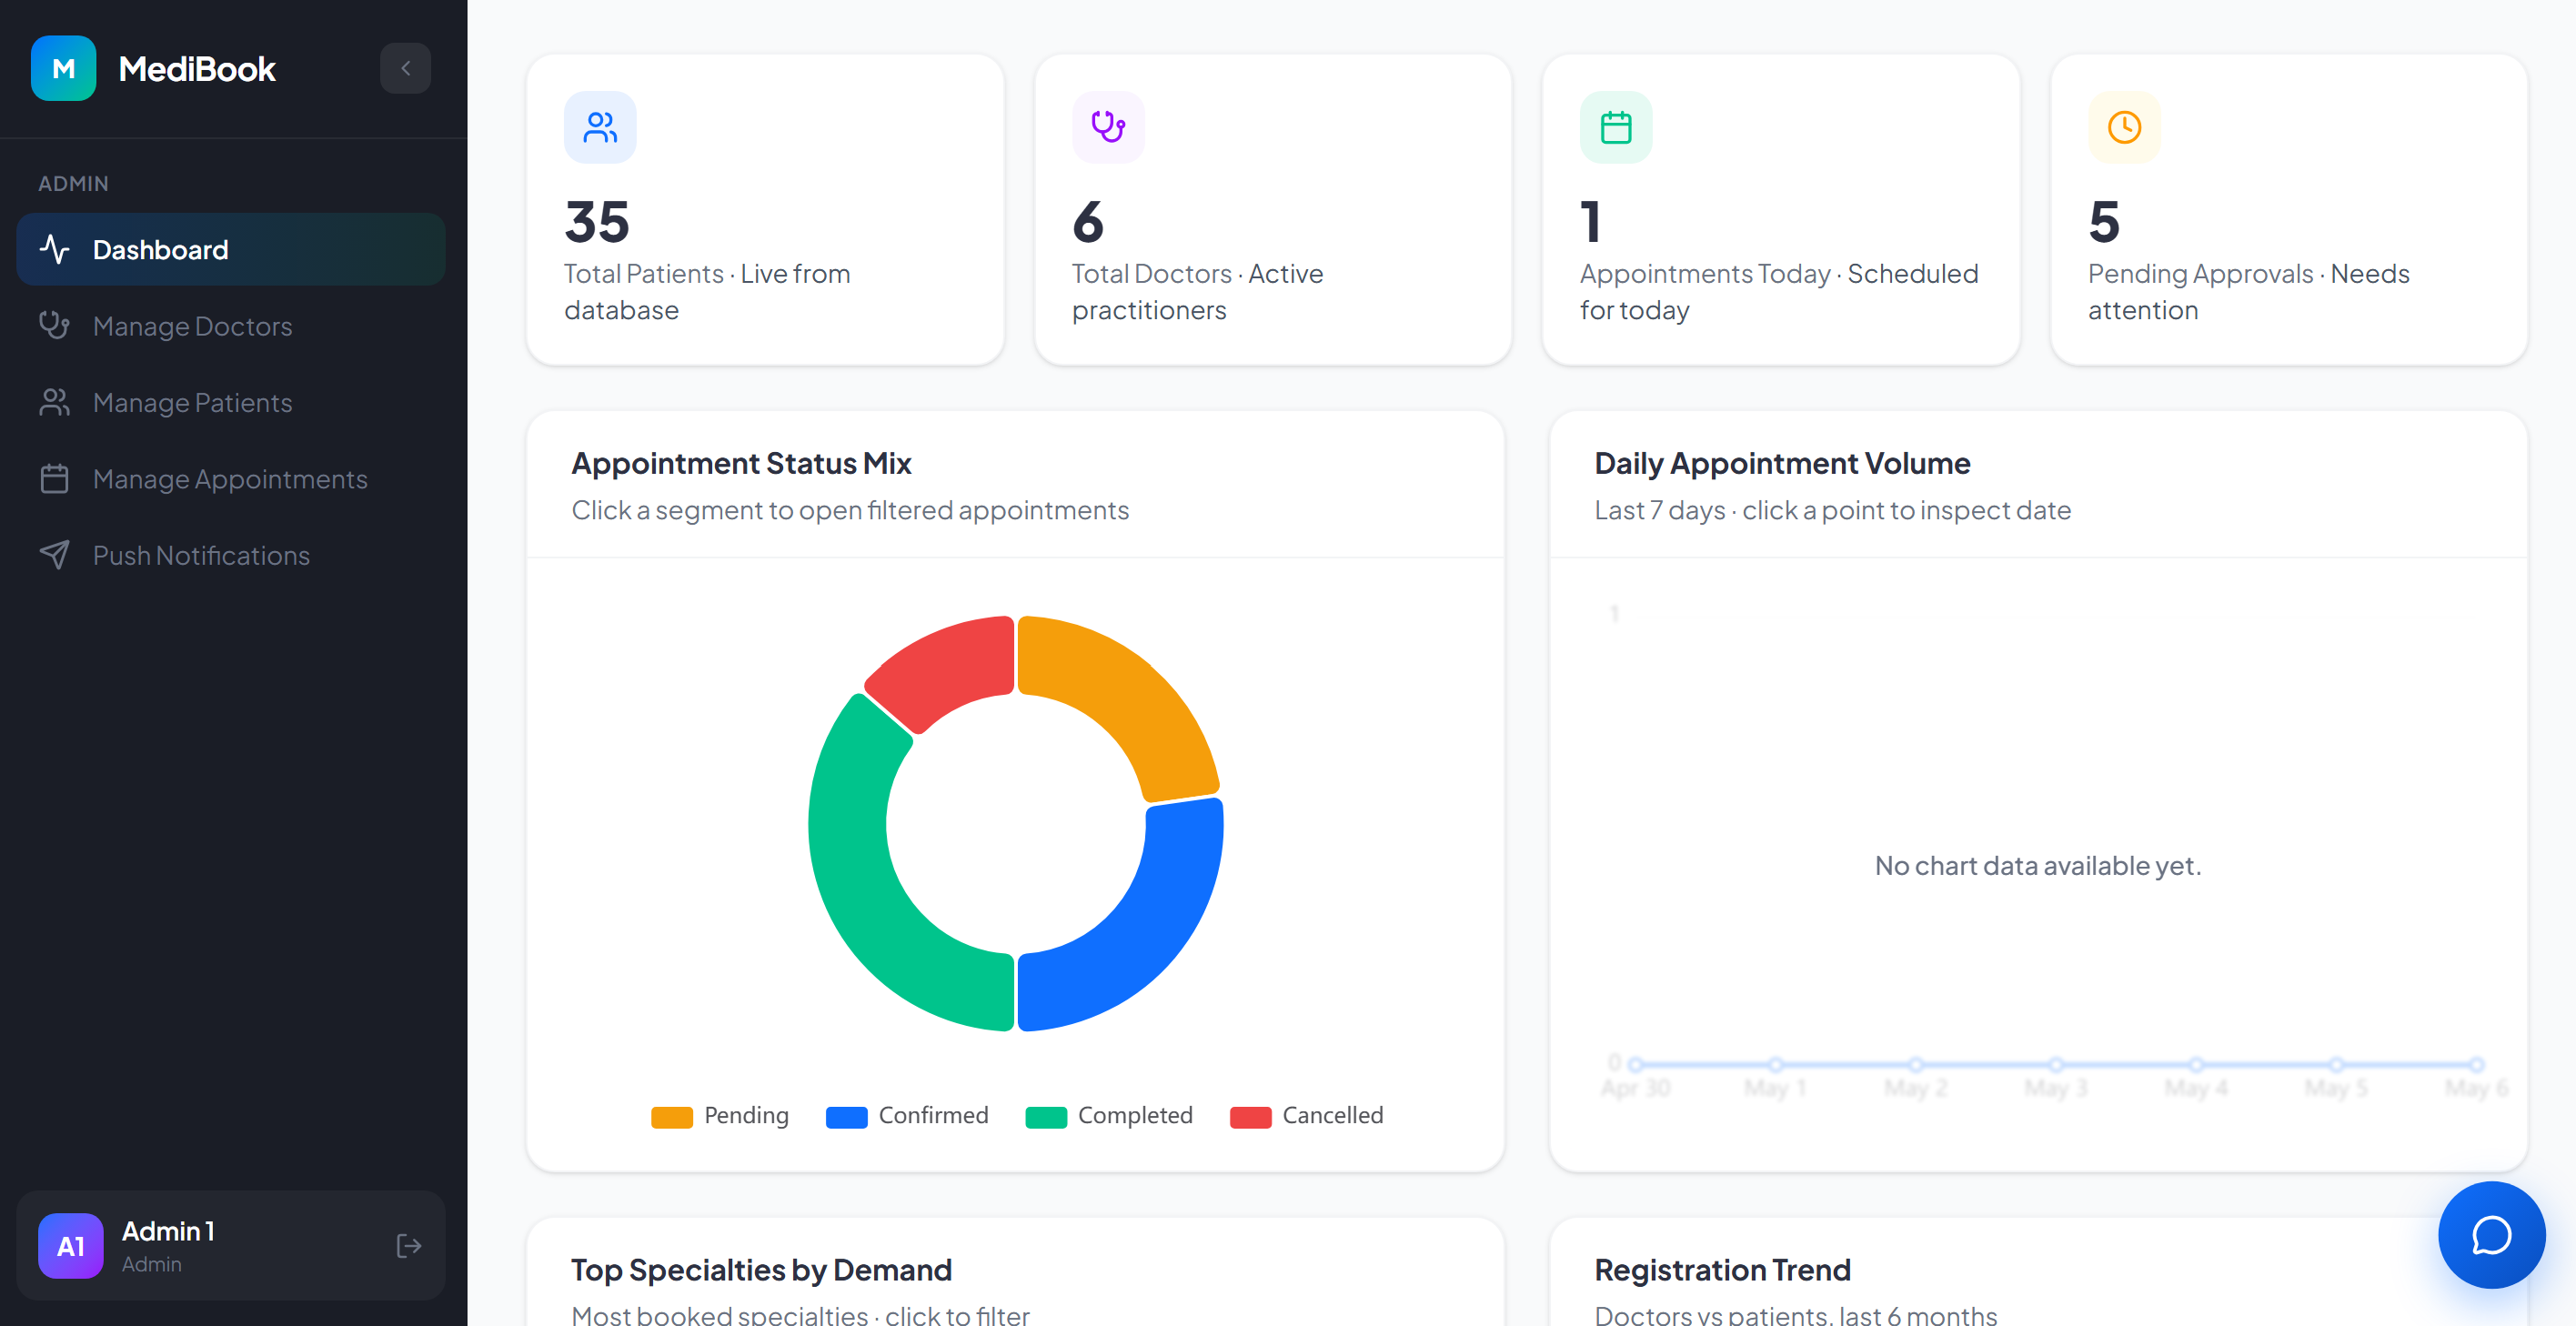This screenshot has height=1326, width=2576.
Task: Click the MediBook brand name
Action: (197, 68)
